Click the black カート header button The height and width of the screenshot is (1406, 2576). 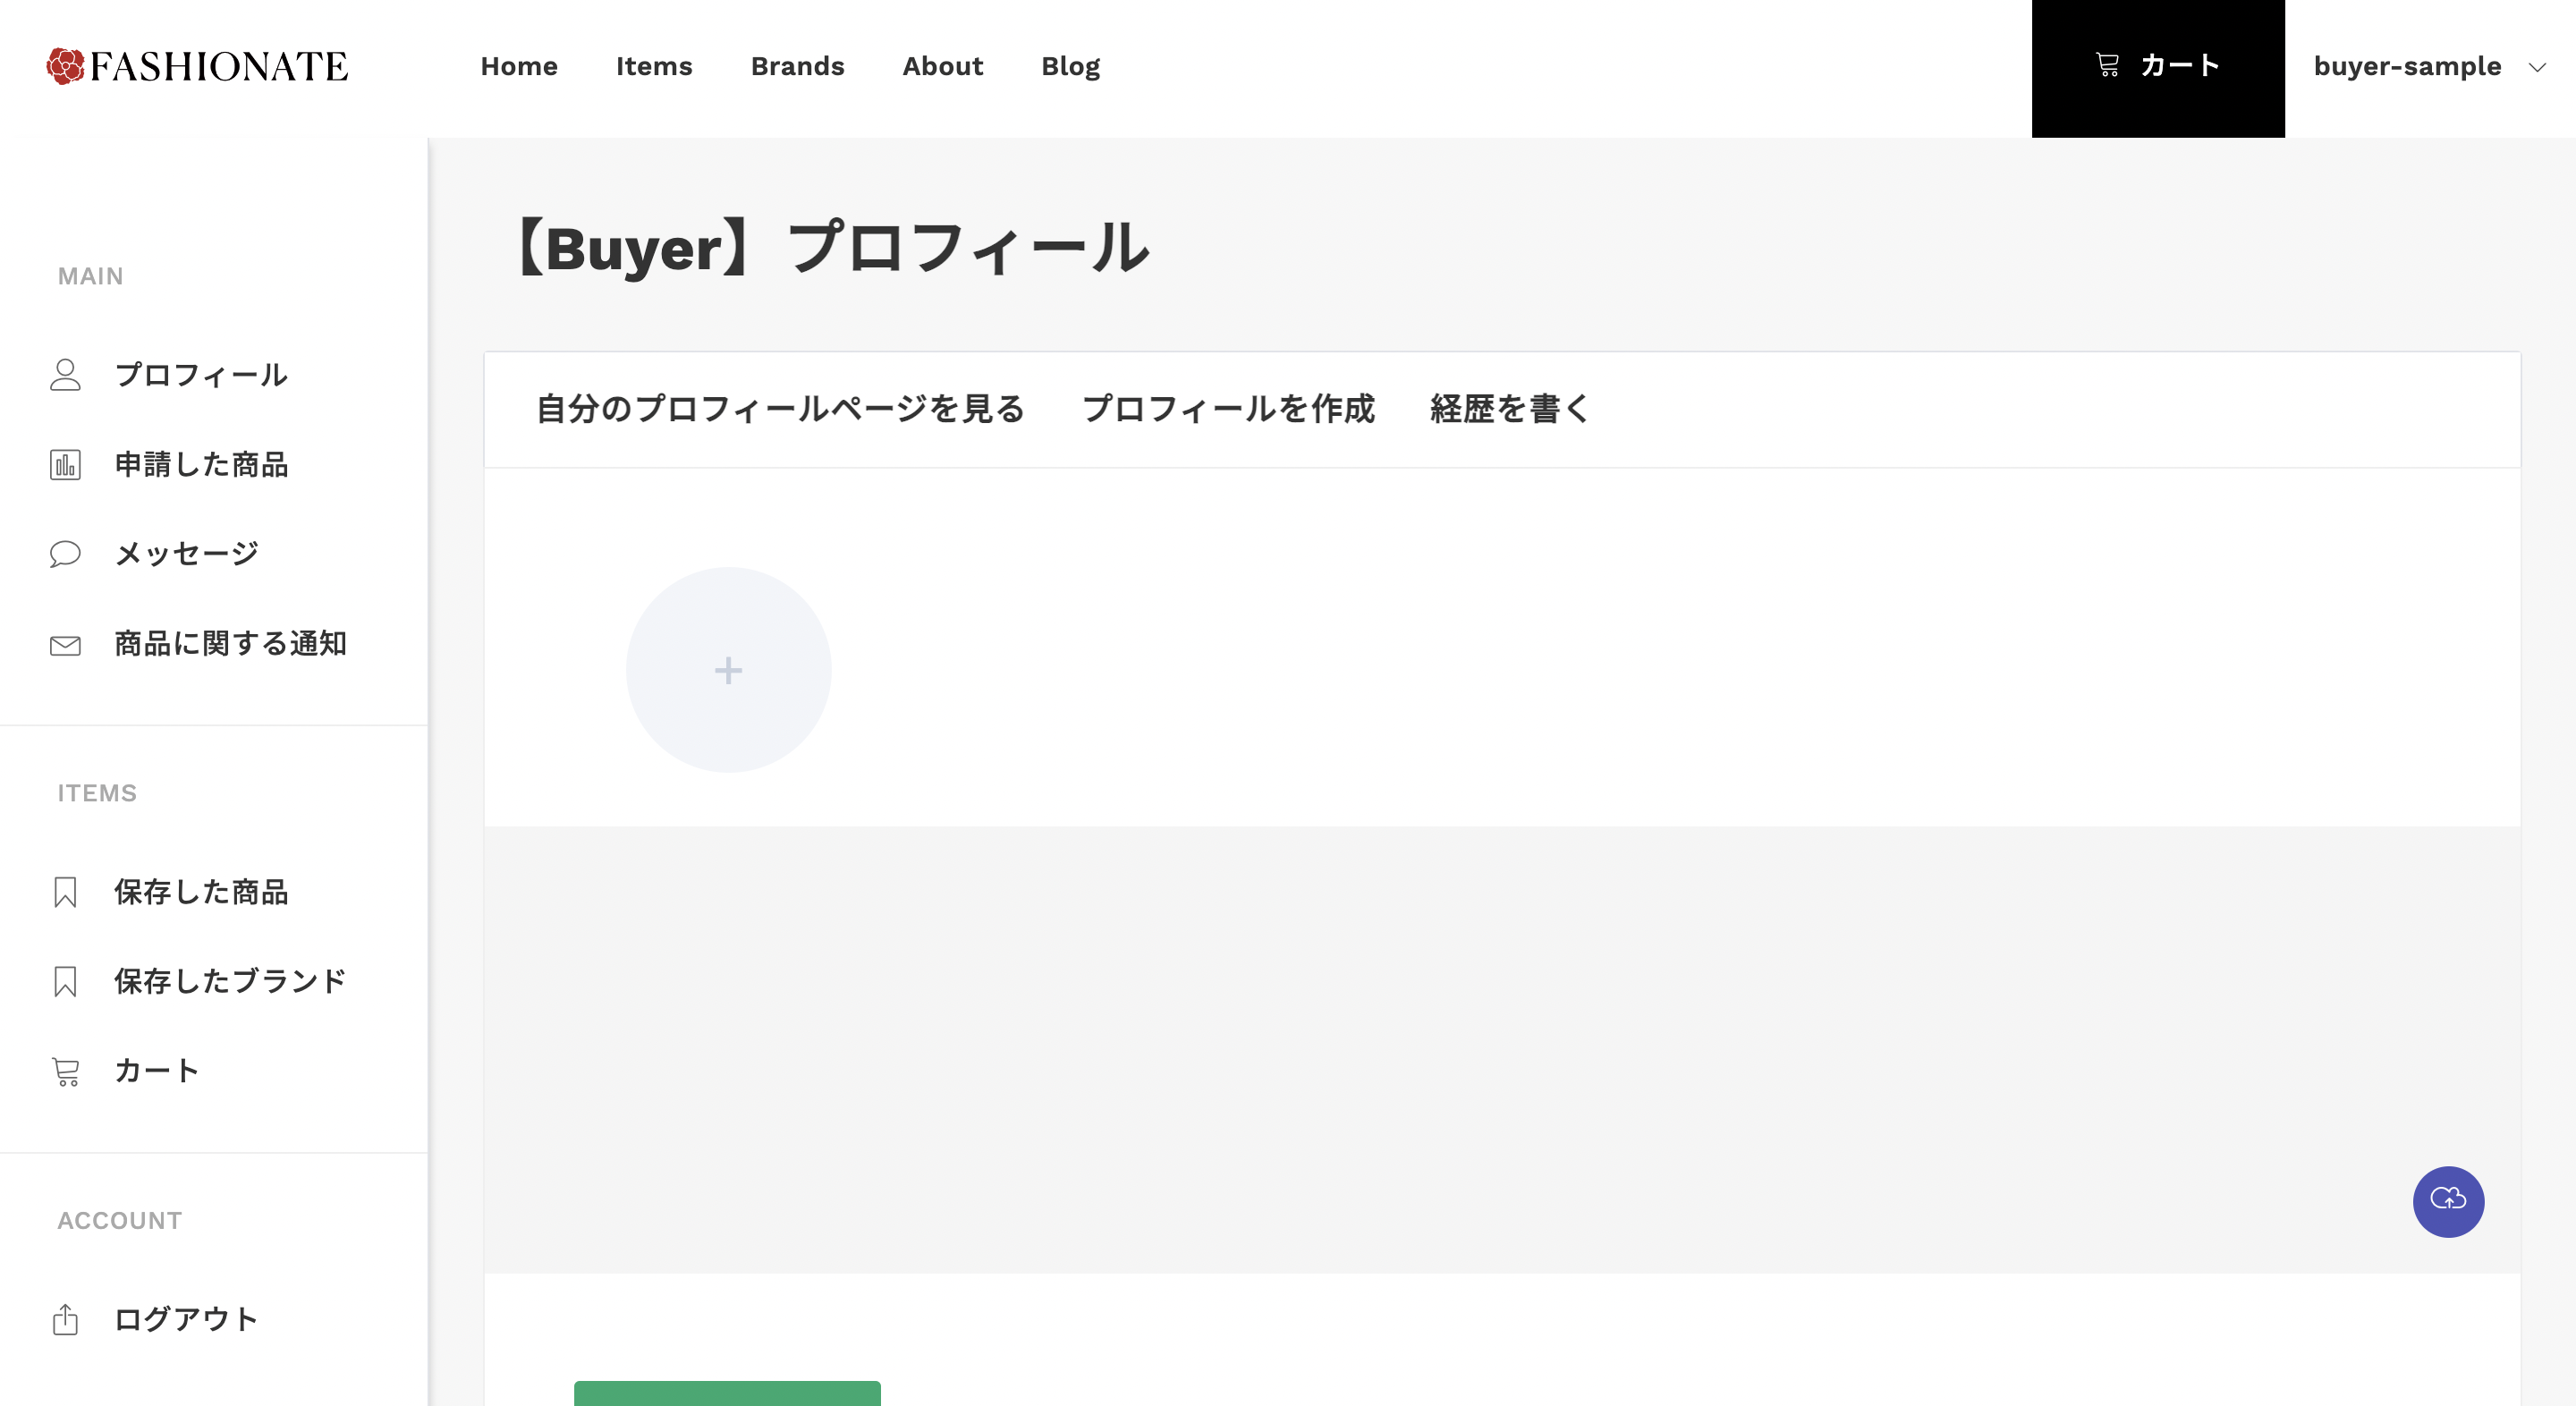pyautogui.click(x=2158, y=66)
